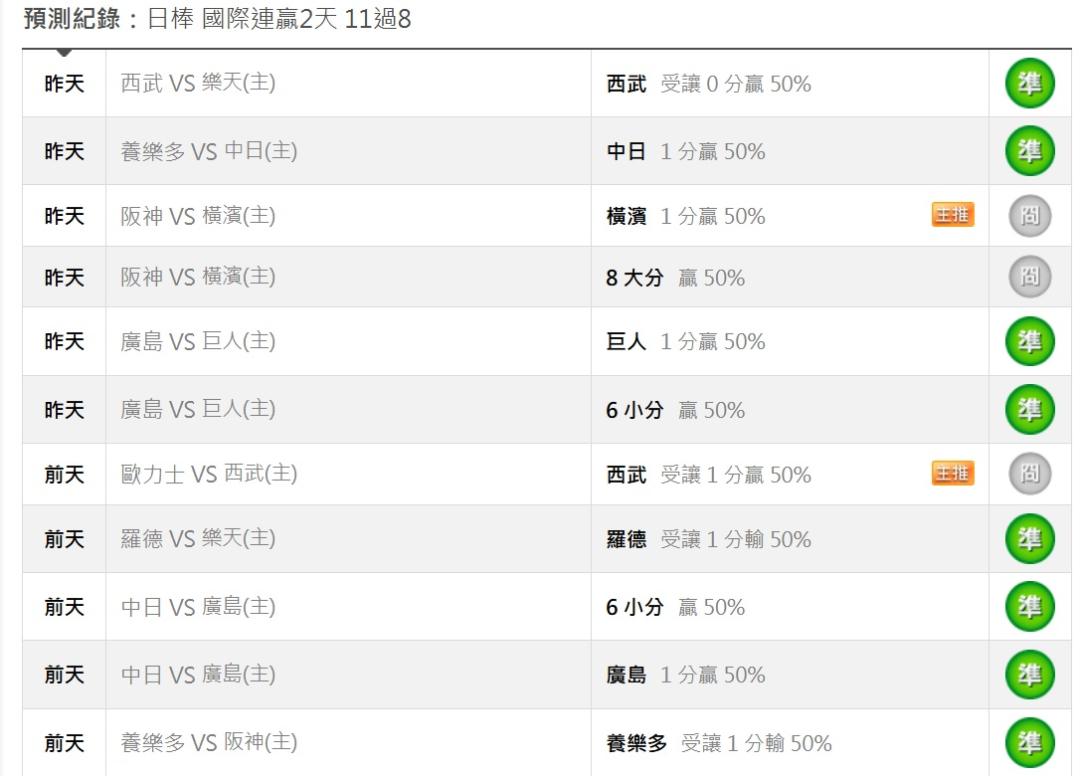The height and width of the screenshot is (776, 1080).
Task: Select 養樂多 受讓 1 分輸 prediction text
Action: click(718, 743)
